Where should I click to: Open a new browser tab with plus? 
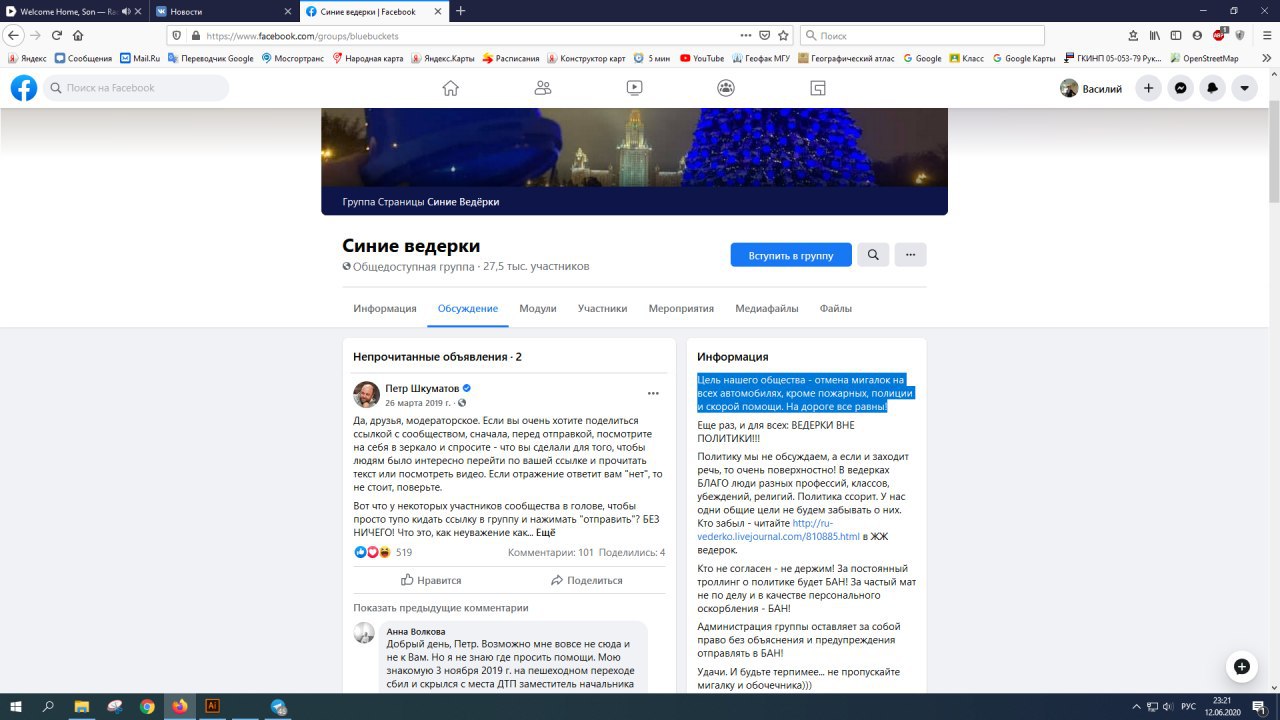[x=460, y=11]
